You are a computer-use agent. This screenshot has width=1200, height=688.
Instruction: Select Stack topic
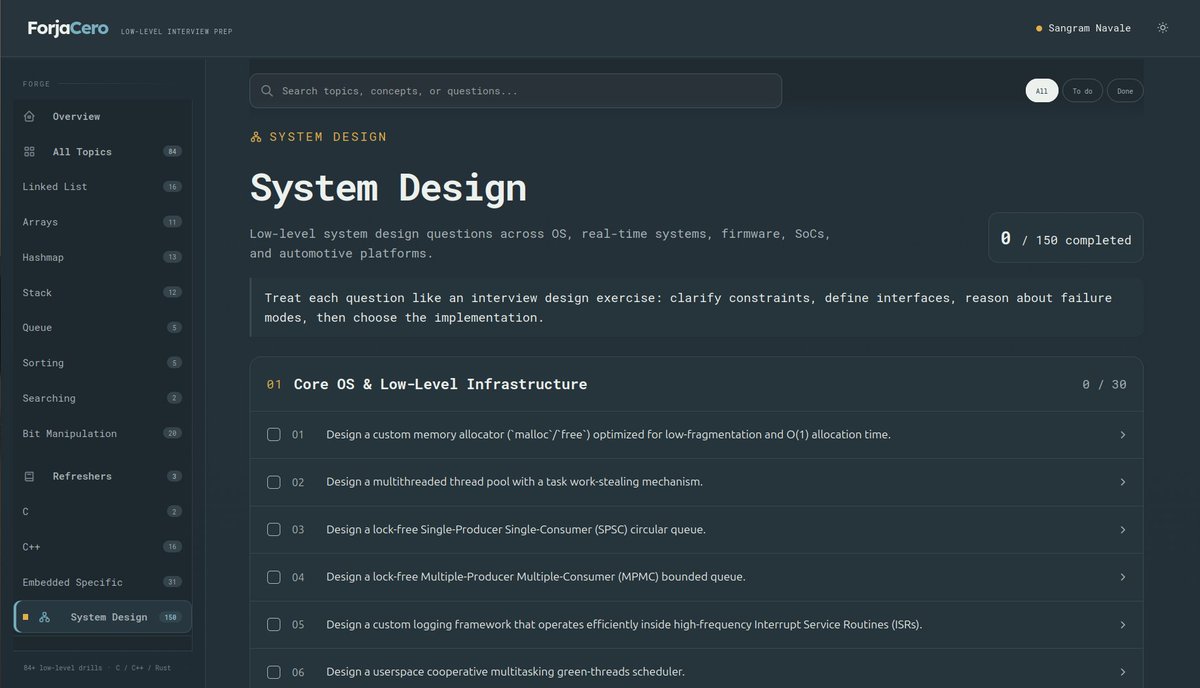[102, 293]
